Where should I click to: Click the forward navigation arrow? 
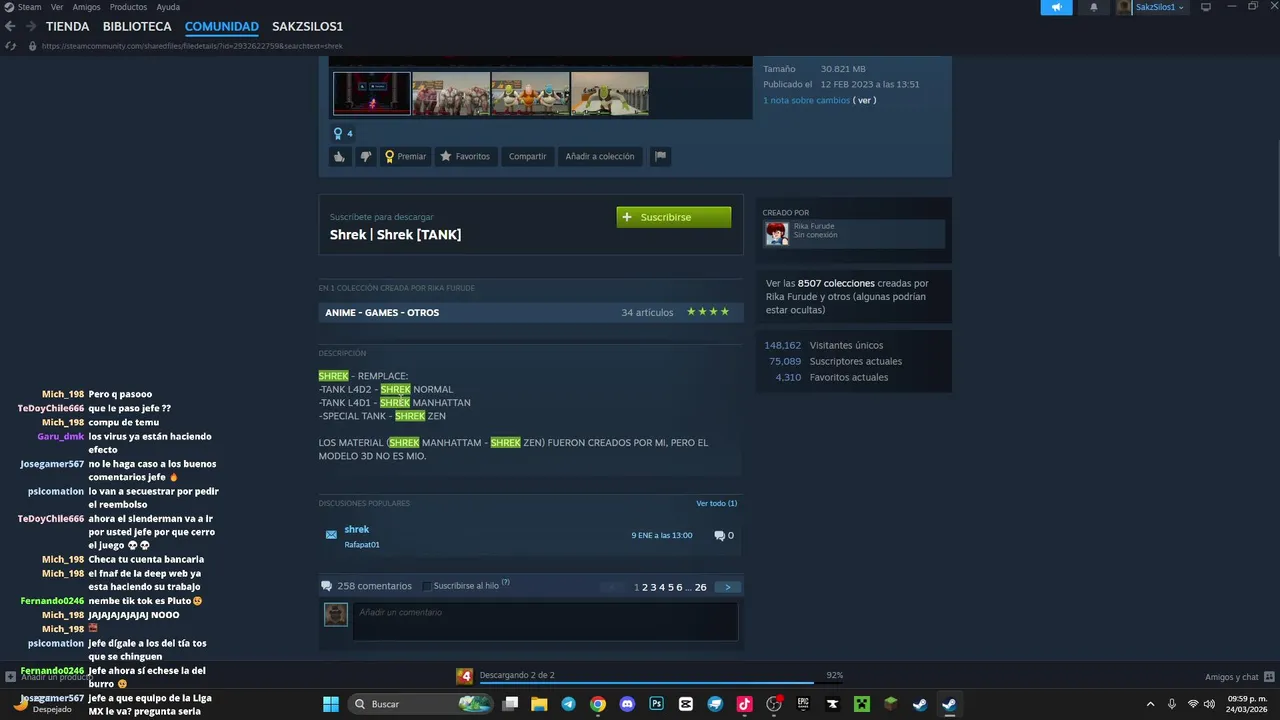(x=30, y=27)
